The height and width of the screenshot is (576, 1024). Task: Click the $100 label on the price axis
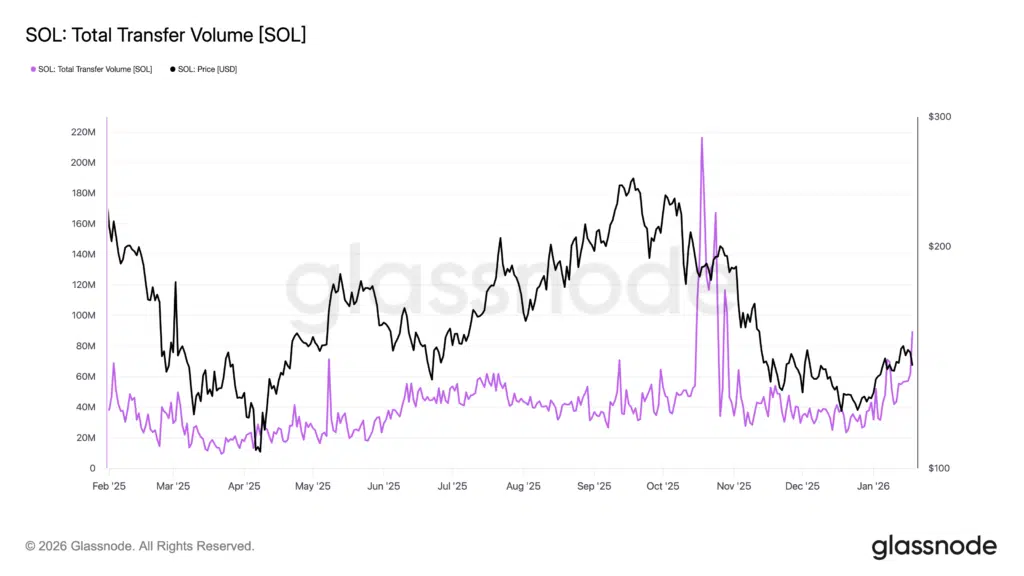[x=941, y=468]
